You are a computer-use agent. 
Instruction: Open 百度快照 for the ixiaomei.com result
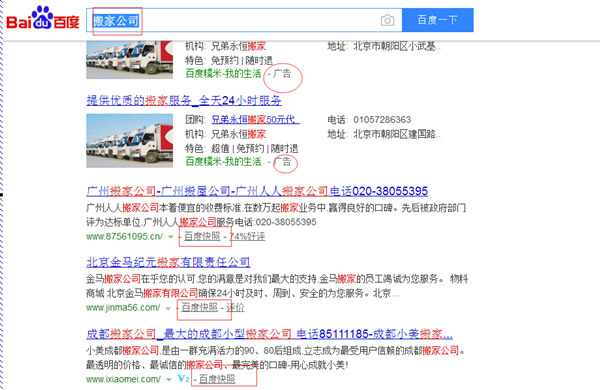point(217,379)
